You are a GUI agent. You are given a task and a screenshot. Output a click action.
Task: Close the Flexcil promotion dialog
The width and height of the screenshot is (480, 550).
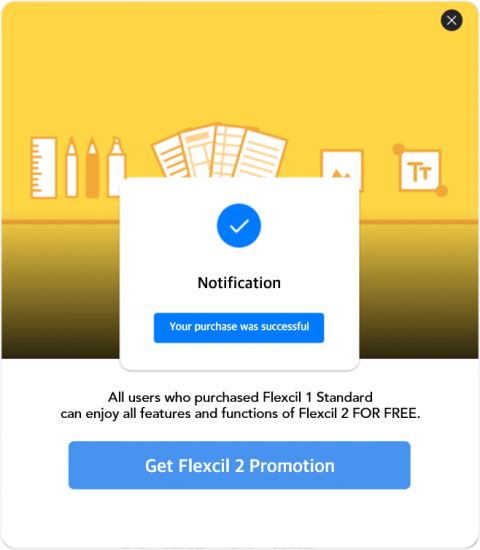451,20
